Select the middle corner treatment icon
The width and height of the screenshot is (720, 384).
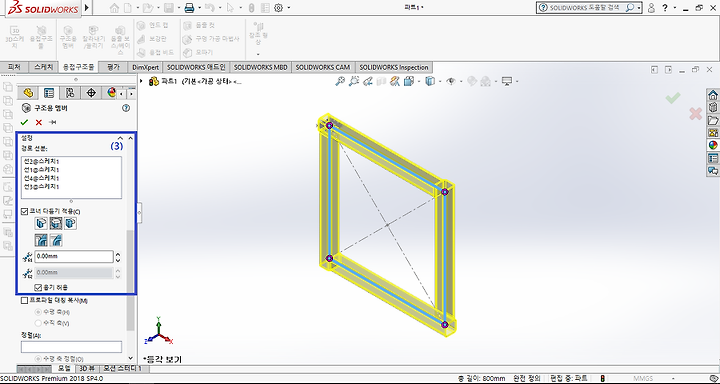pyautogui.click(x=56, y=224)
